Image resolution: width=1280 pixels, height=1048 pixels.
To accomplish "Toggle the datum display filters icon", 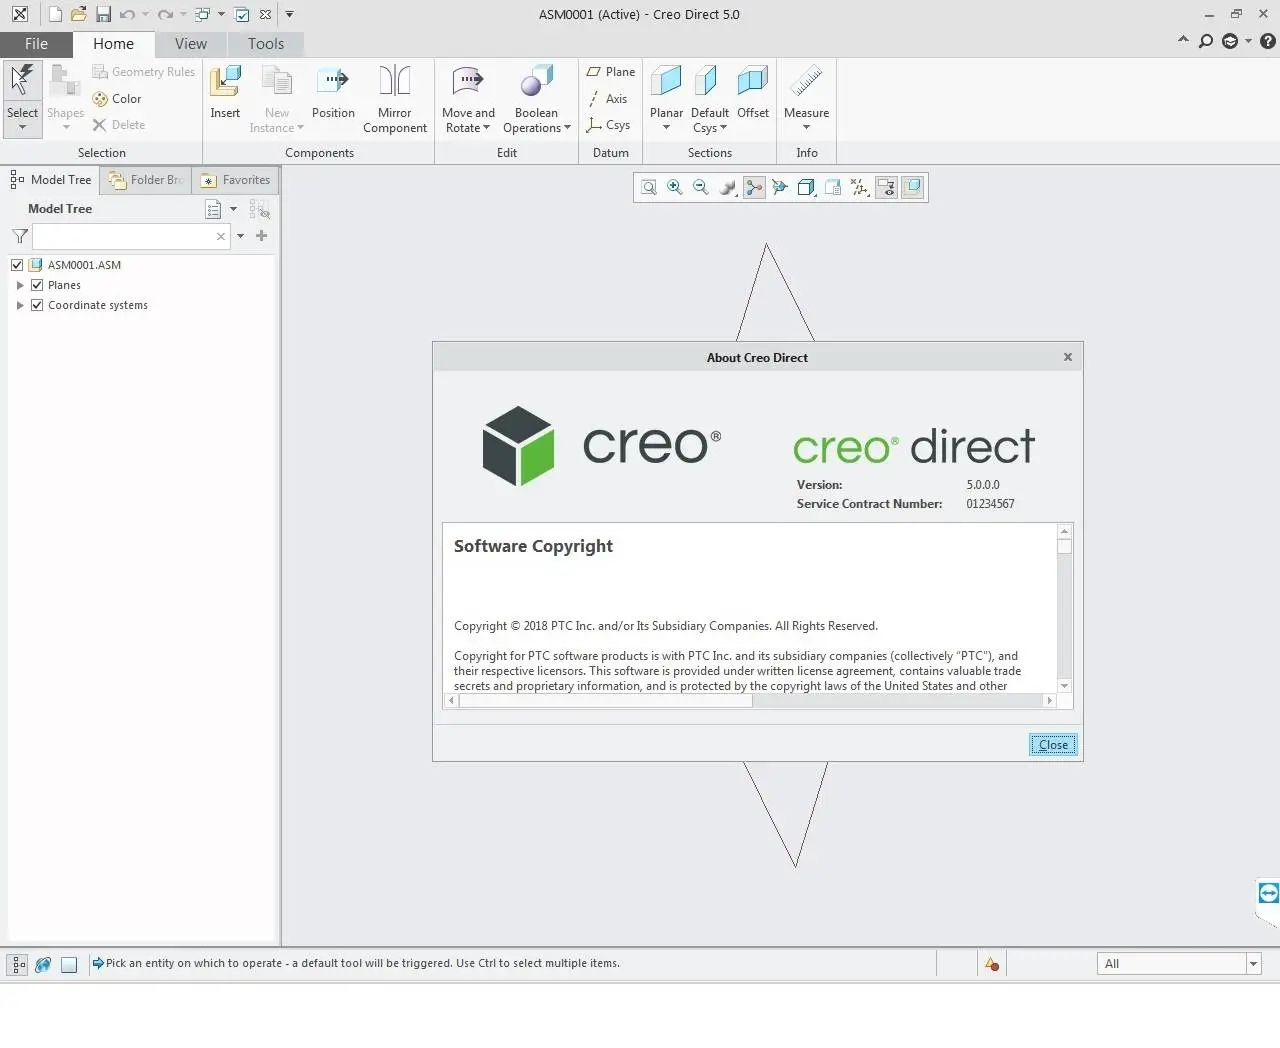I will pos(860,187).
